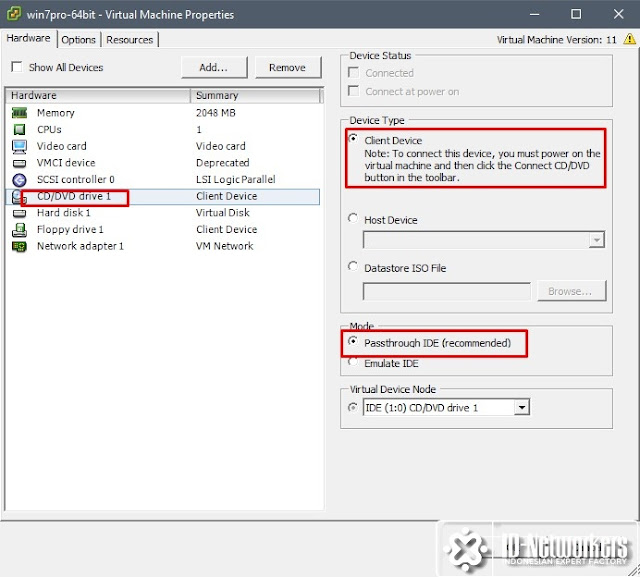The image size is (640, 577).
Task: Click the Floppy drive 1 icon
Action: click(x=19, y=230)
